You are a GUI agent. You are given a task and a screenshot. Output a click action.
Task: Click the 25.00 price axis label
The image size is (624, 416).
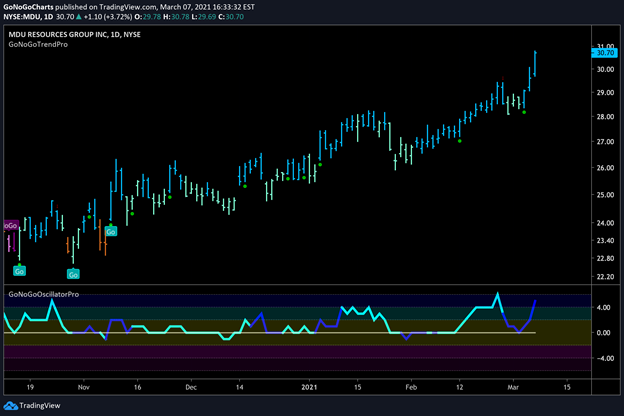[605, 195]
